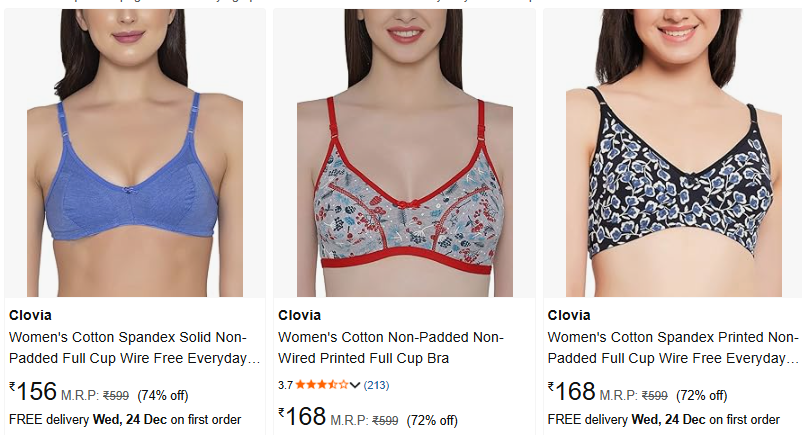Image resolution: width=802 pixels, height=435 pixels.
Task: Click the 74% off discount text
Action: [163, 396]
